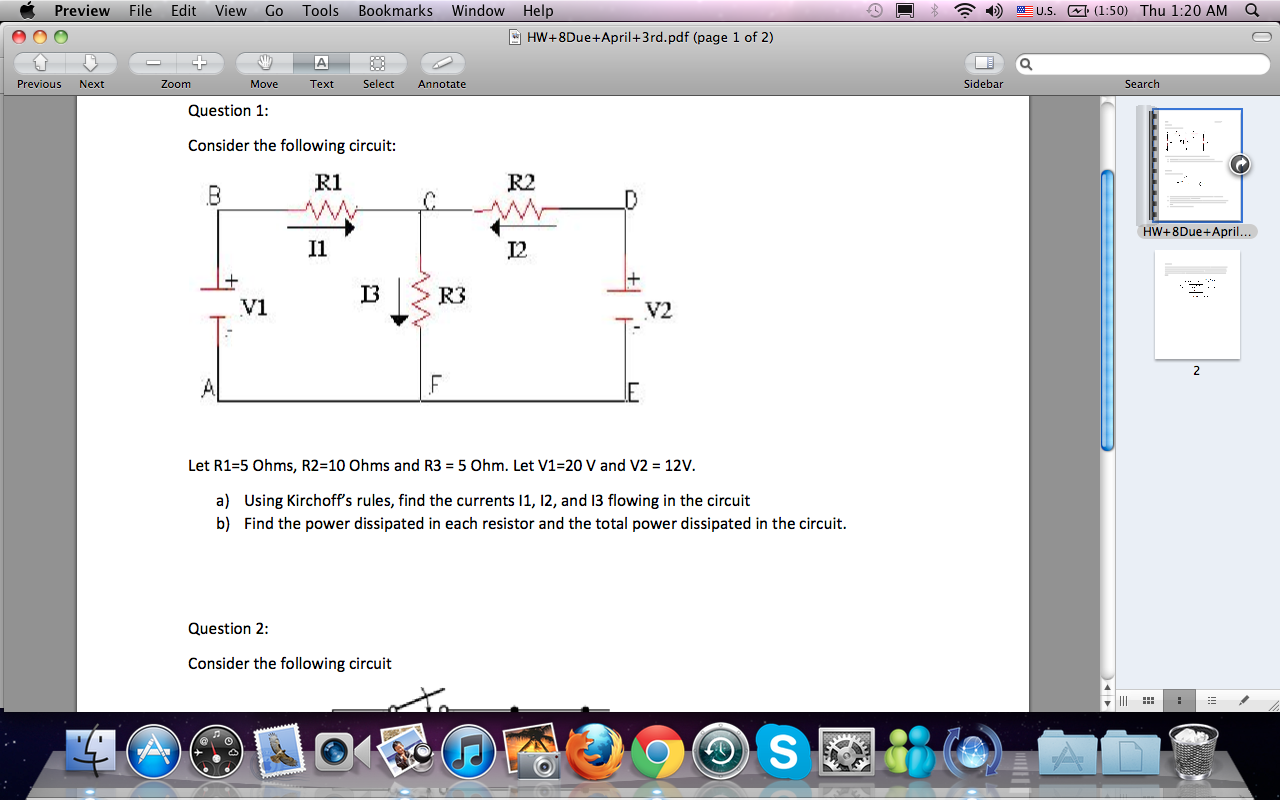Toggle the Sidebar panel

tap(983, 63)
